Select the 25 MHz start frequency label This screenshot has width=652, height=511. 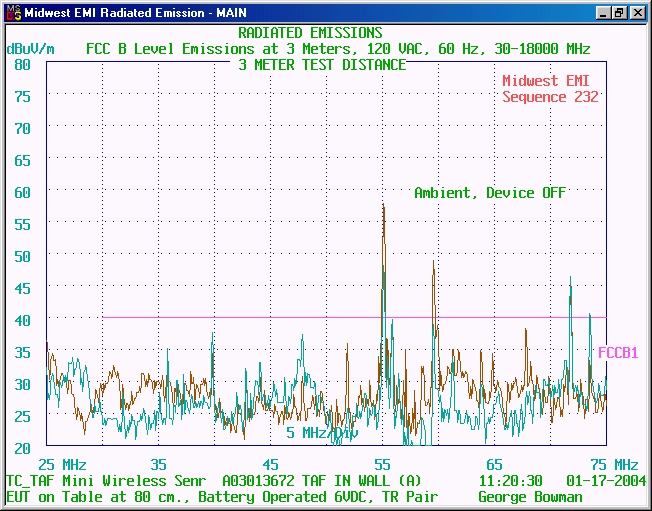click(62, 465)
